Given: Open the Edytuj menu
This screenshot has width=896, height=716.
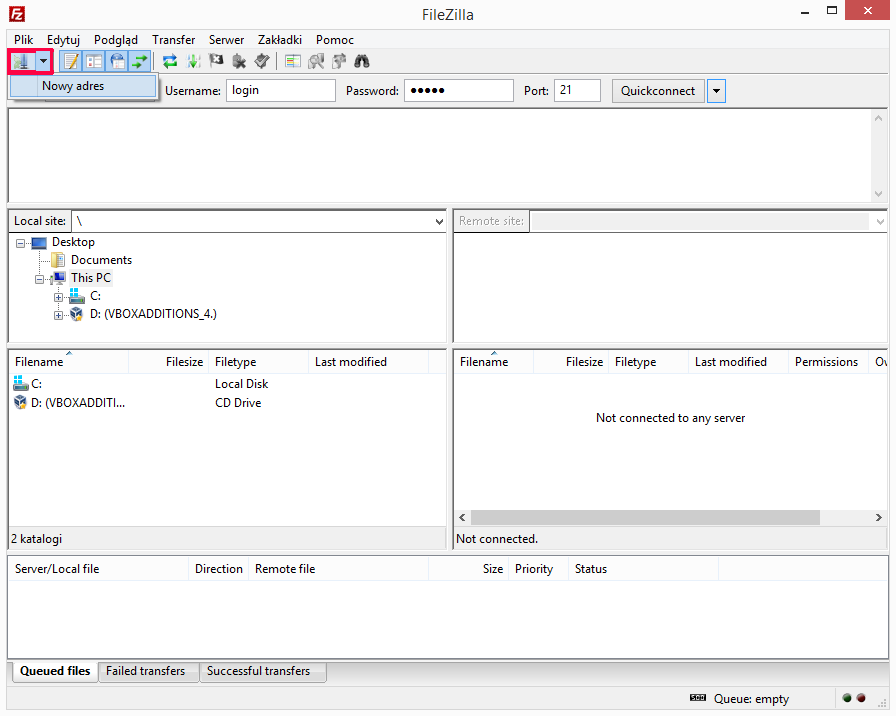Looking at the screenshot, I should click(63, 40).
